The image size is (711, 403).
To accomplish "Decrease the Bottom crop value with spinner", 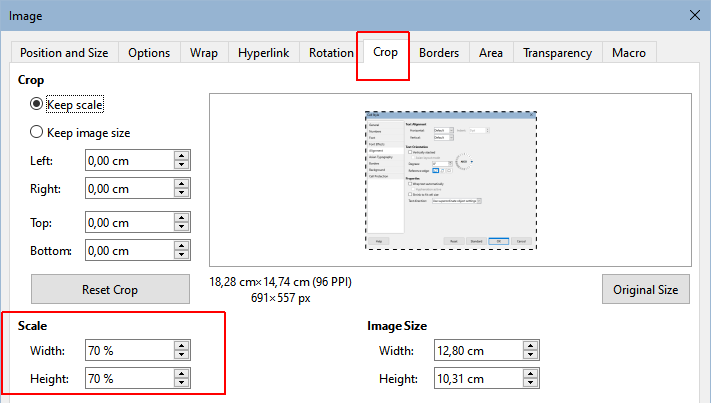I will [x=181, y=256].
